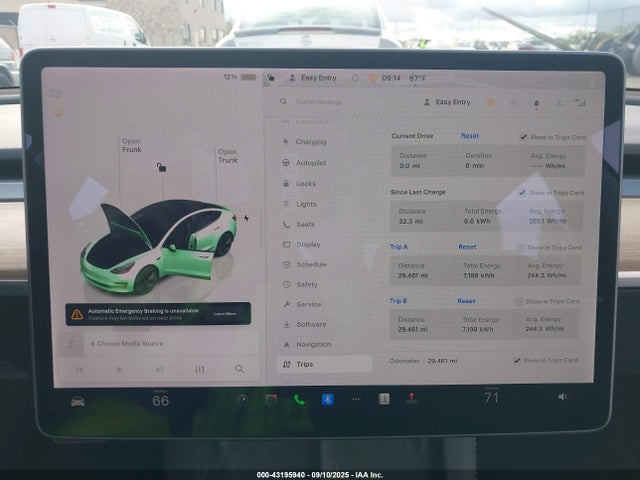640x480 pixels.
Task: Tap the Trip A distance 29,461 mi value
Action: (413, 276)
